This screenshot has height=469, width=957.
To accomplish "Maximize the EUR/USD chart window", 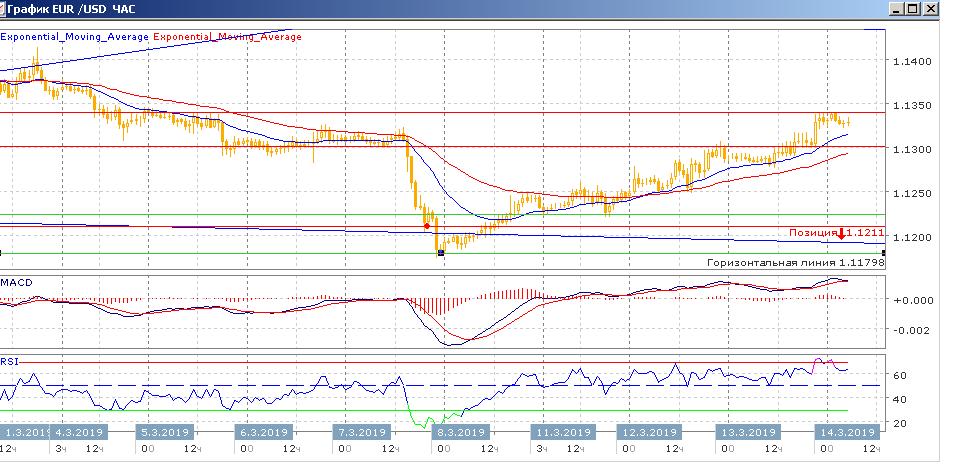I will (912, 9).
